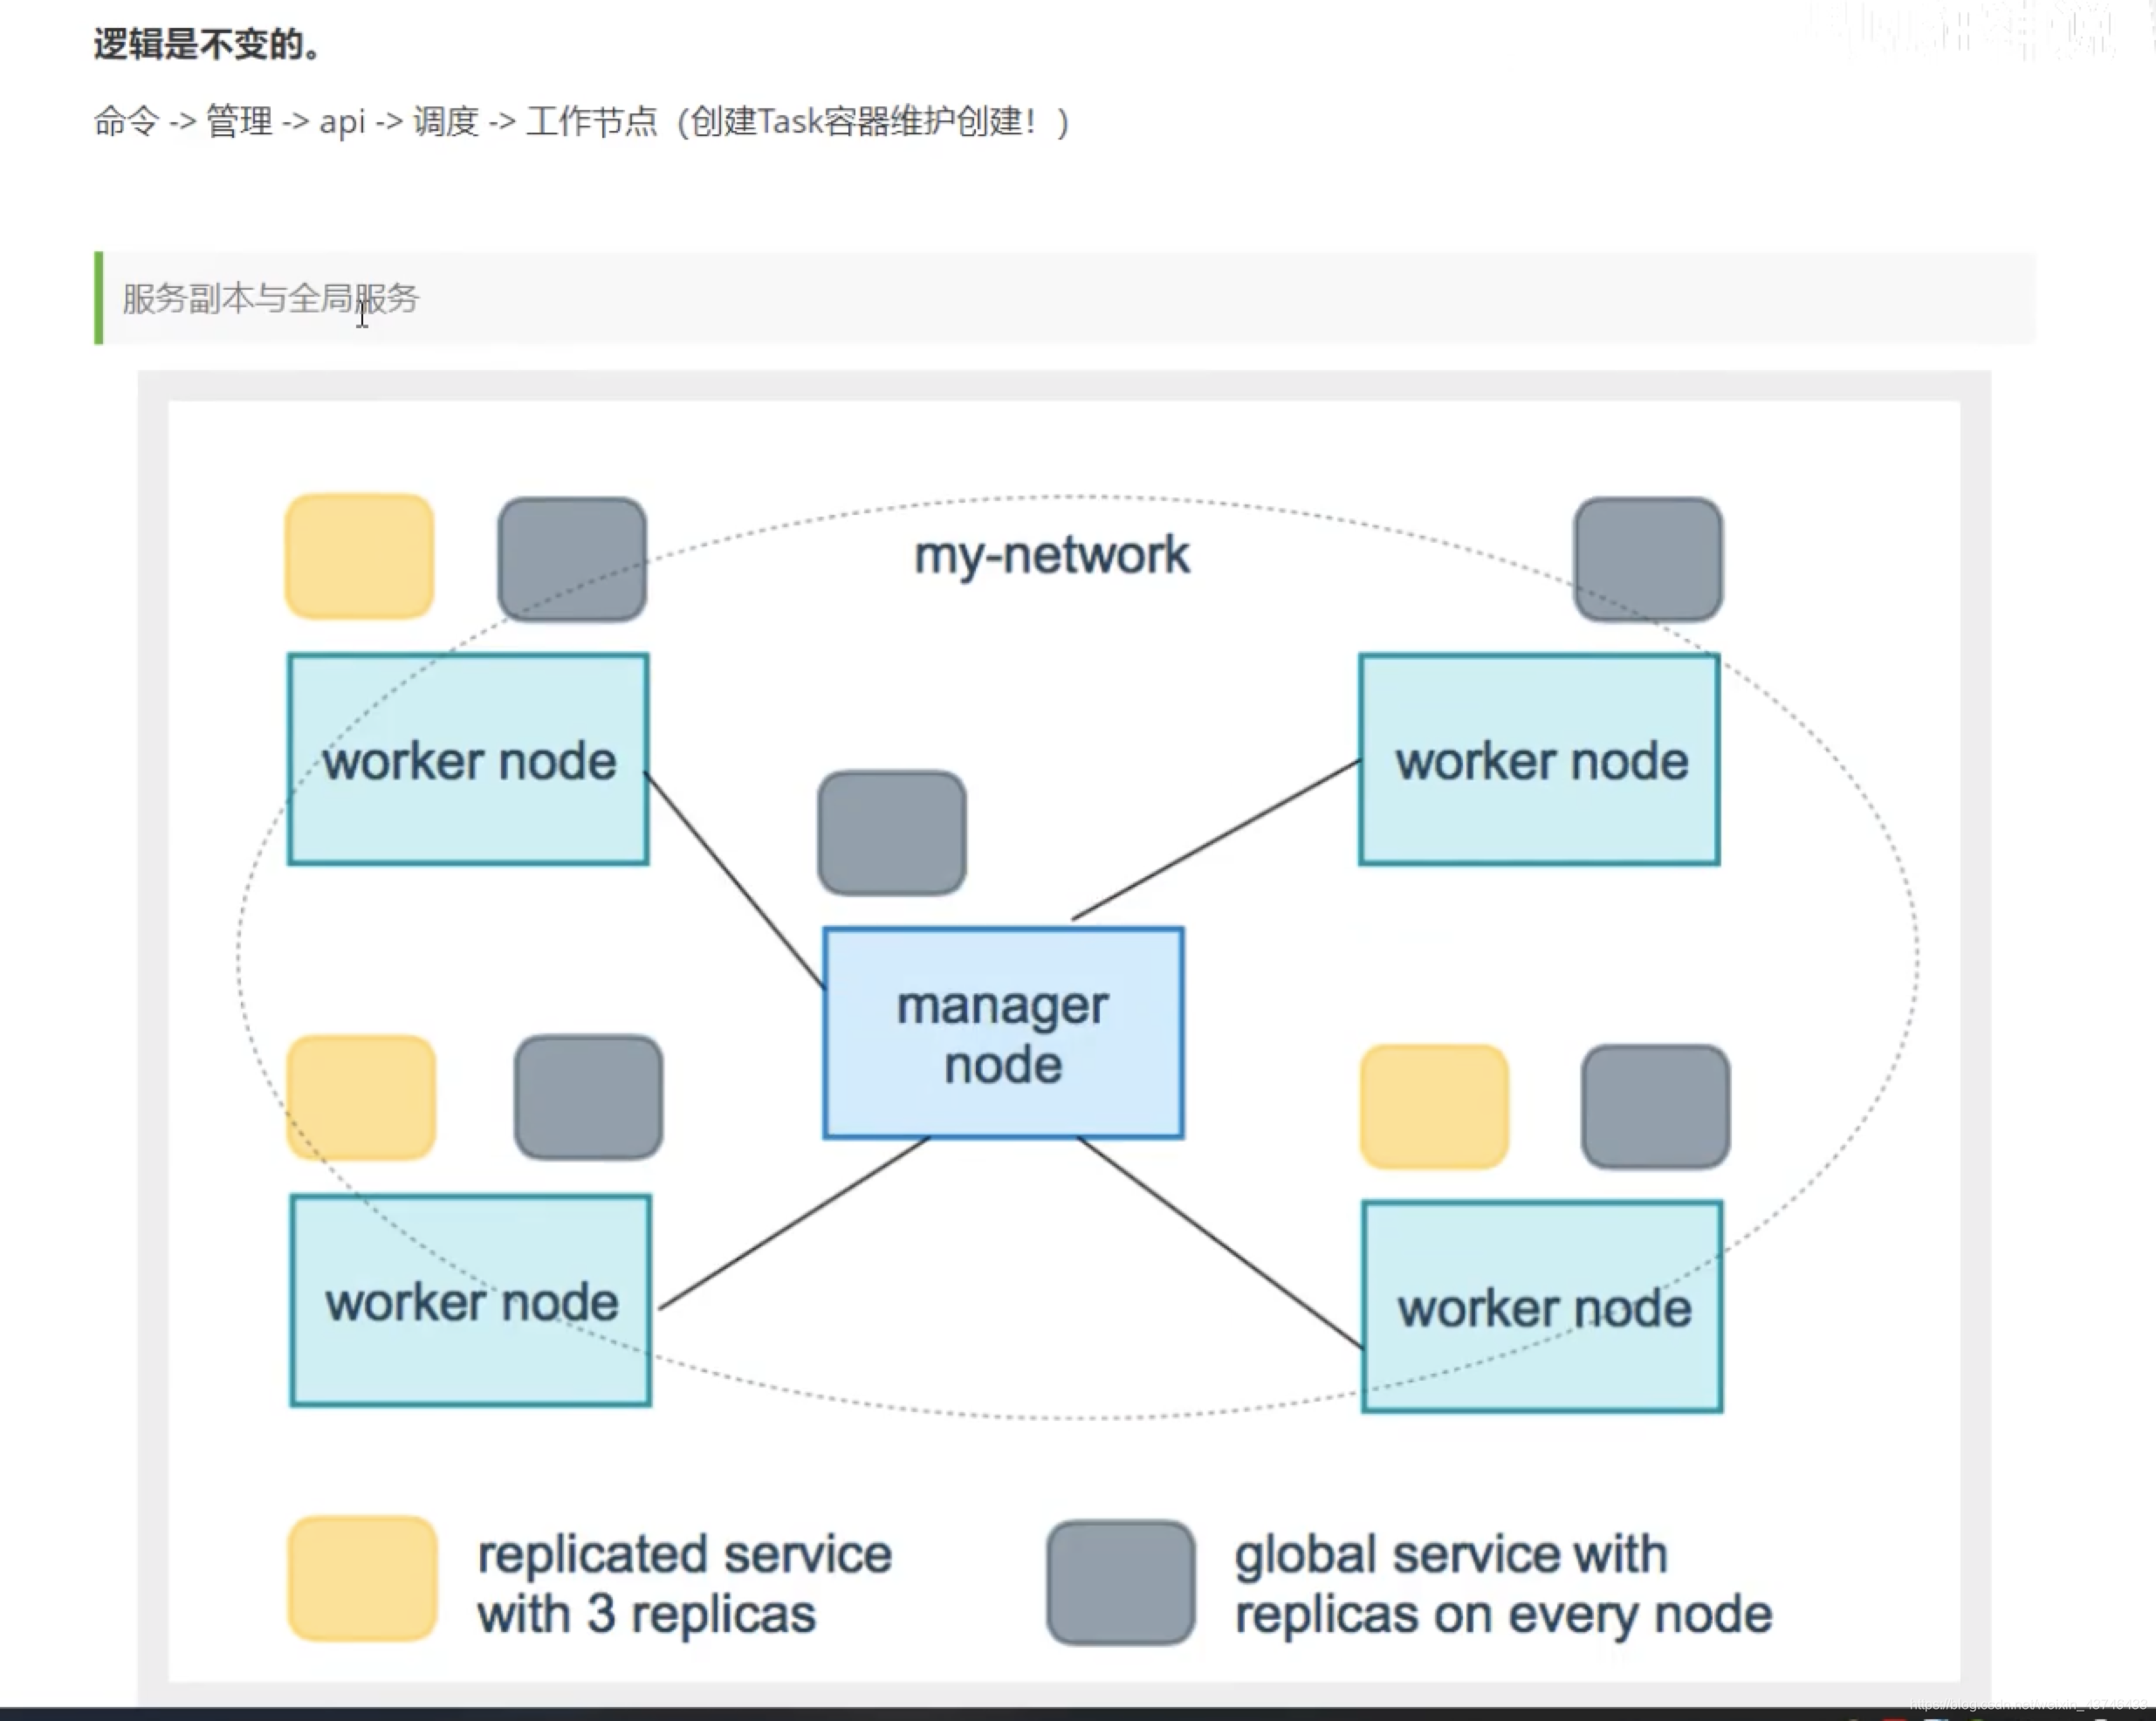2156x1721 pixels.
Task: Click the replicated service with 3 replicas text
Action: (x=683, y=1584)
